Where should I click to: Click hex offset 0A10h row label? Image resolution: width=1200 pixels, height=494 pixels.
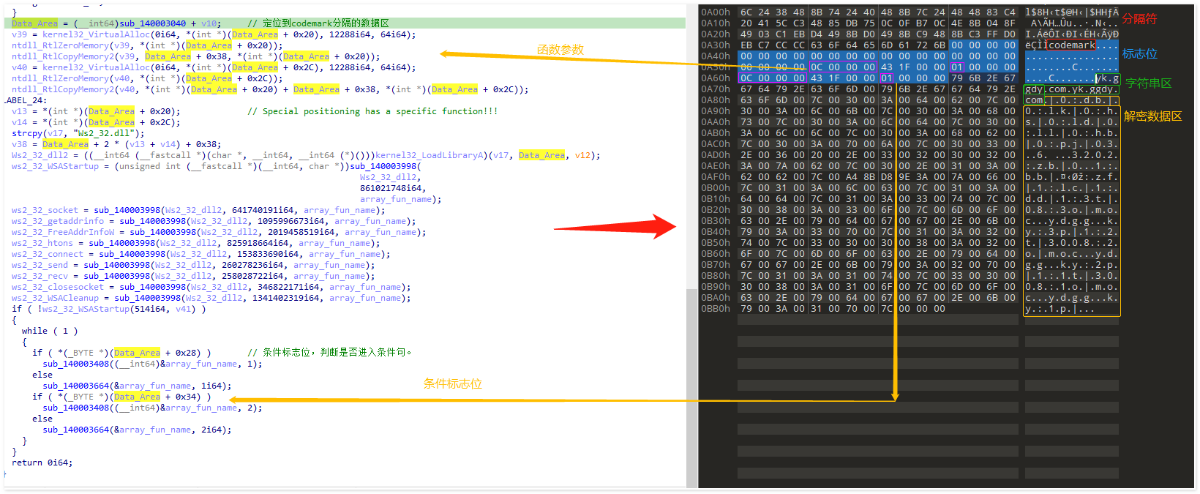tap(714, 21)
